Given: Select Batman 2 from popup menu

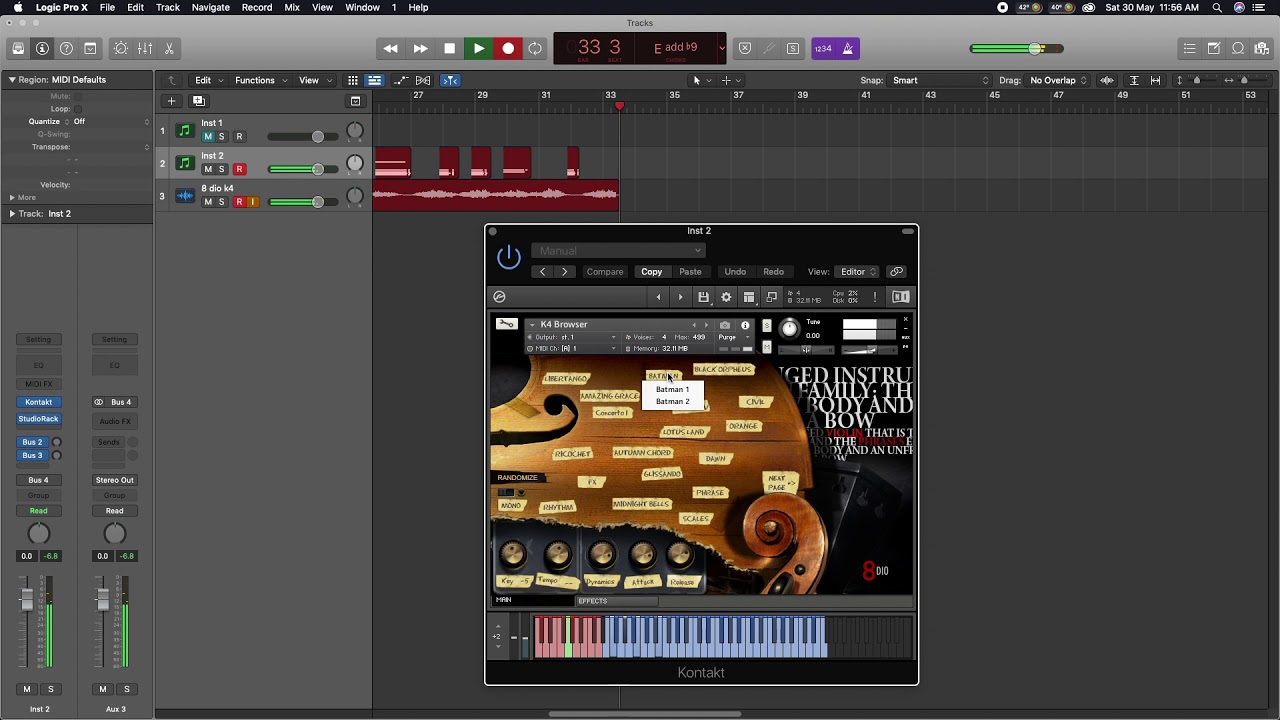Looking at the screenshot, I should tap(672, 401).
